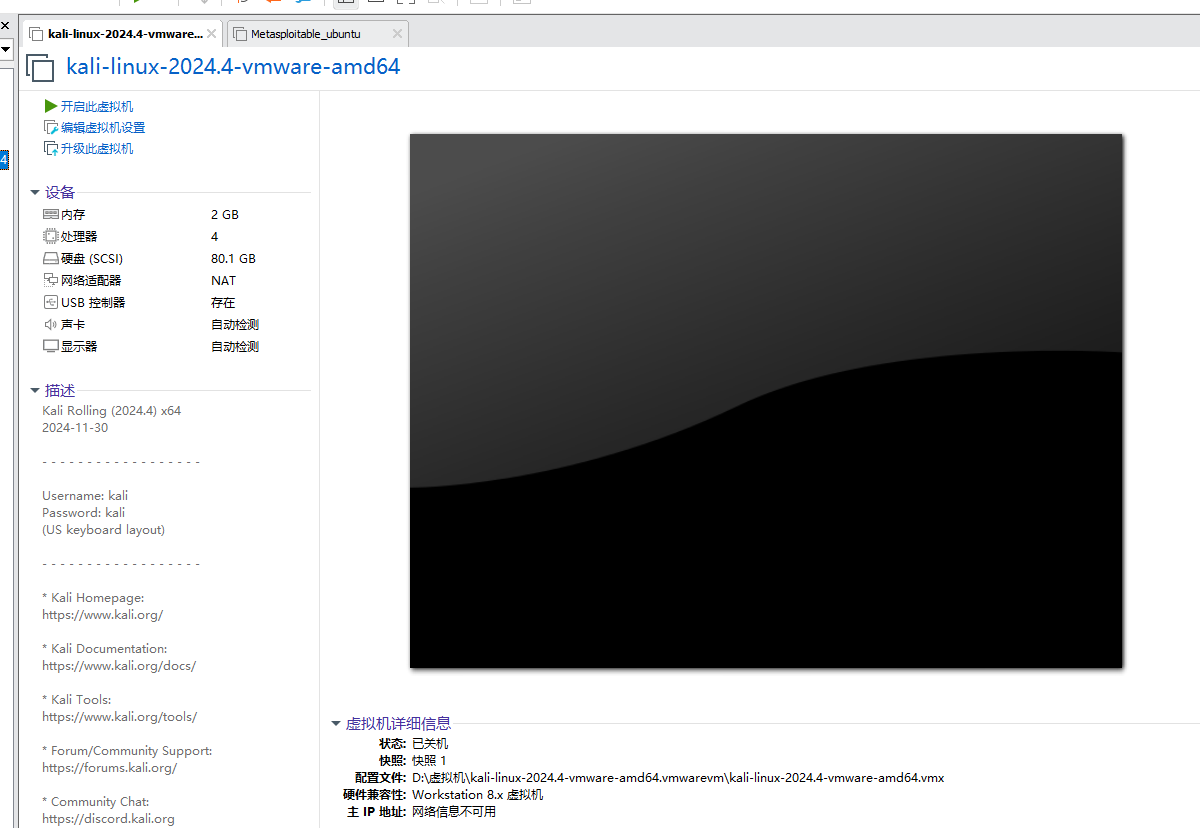The height and width of the screenshot is (828, 1200).
Task: Click the 主 IP 地址 value 网络信息不可用
Action: 454,812
